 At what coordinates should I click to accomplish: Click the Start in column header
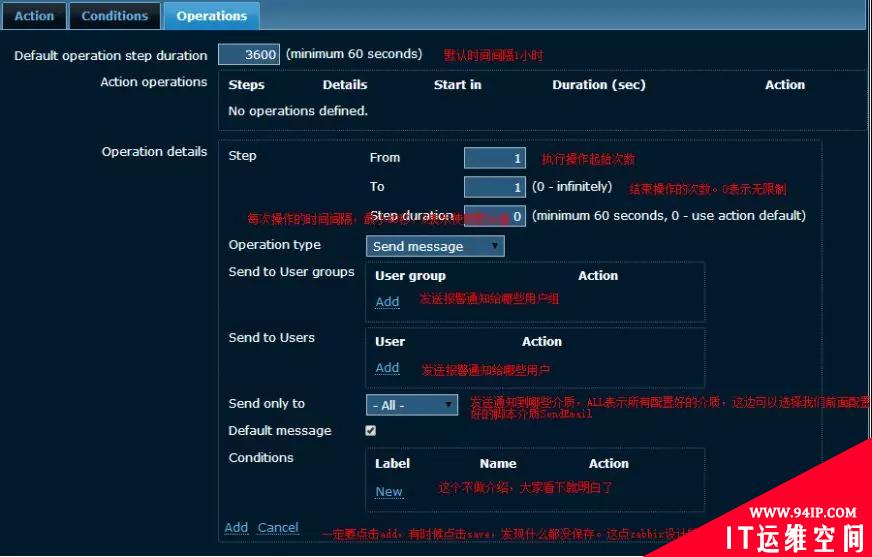[457, 85]
